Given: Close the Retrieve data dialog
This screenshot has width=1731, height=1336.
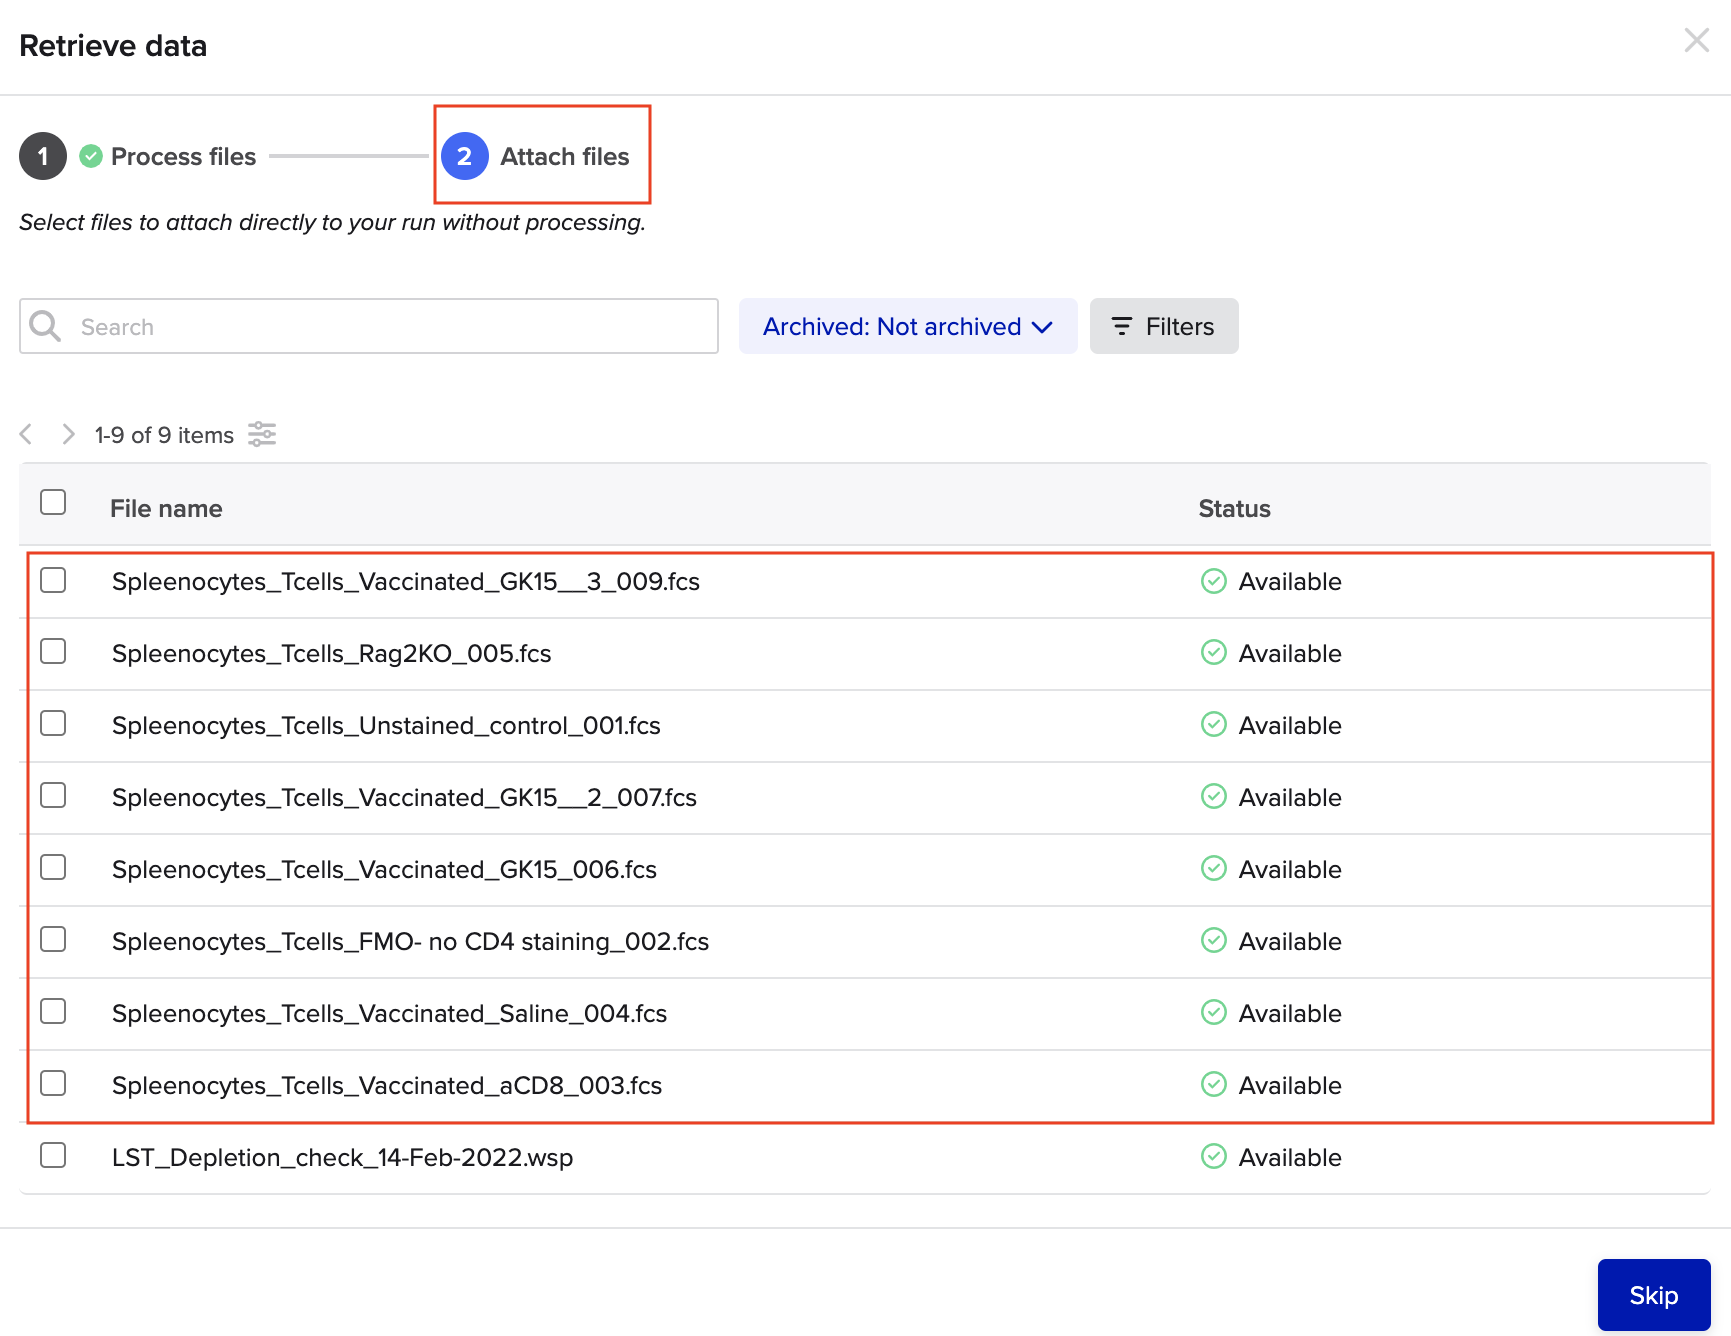Looking at the screenshot, I should (x=1696, y=41).
